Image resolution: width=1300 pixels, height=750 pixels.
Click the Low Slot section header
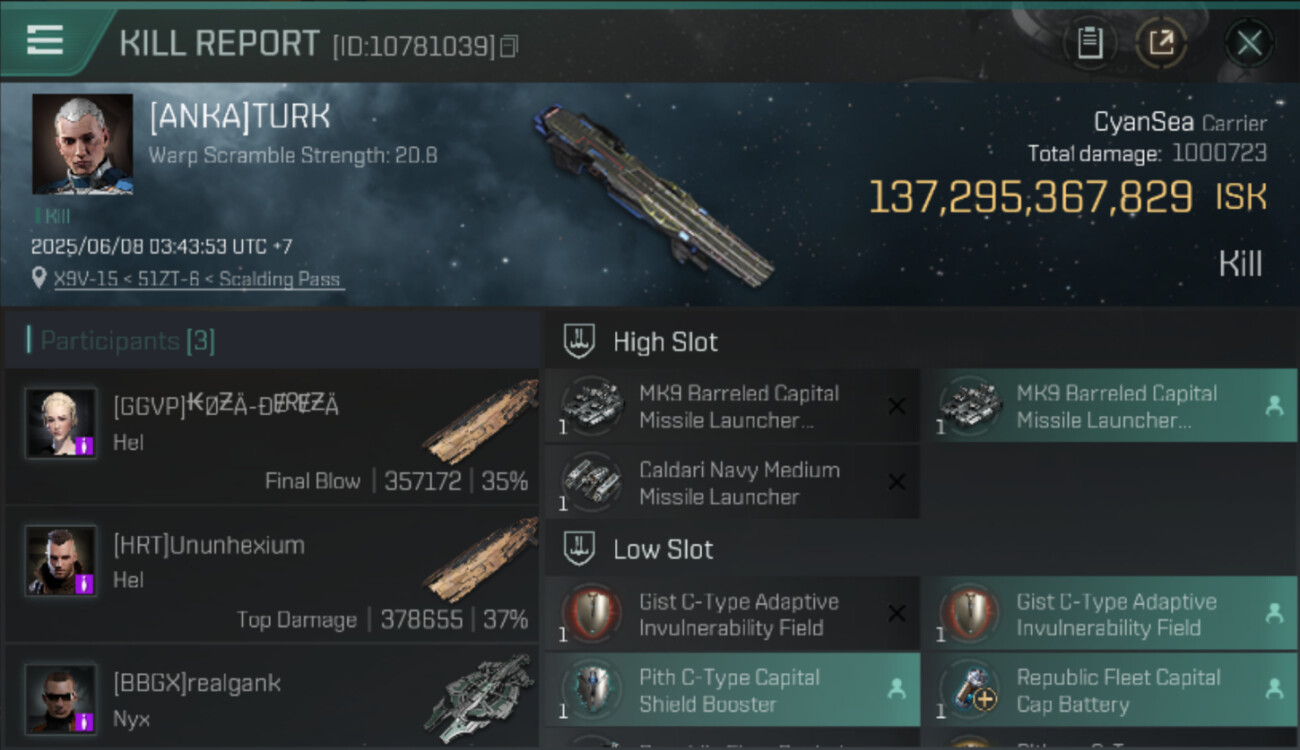tap(663, 549)
